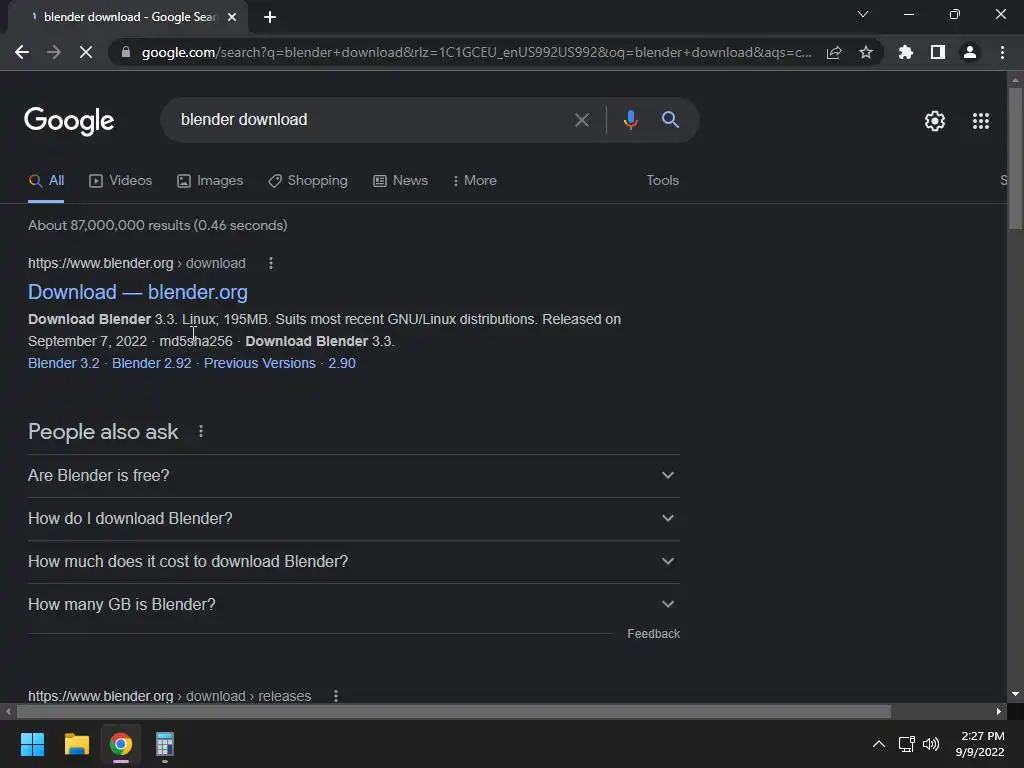Screen dimensions: 1024x768
Task: Click the scroll down arrow
Action: pos(1015,694)
